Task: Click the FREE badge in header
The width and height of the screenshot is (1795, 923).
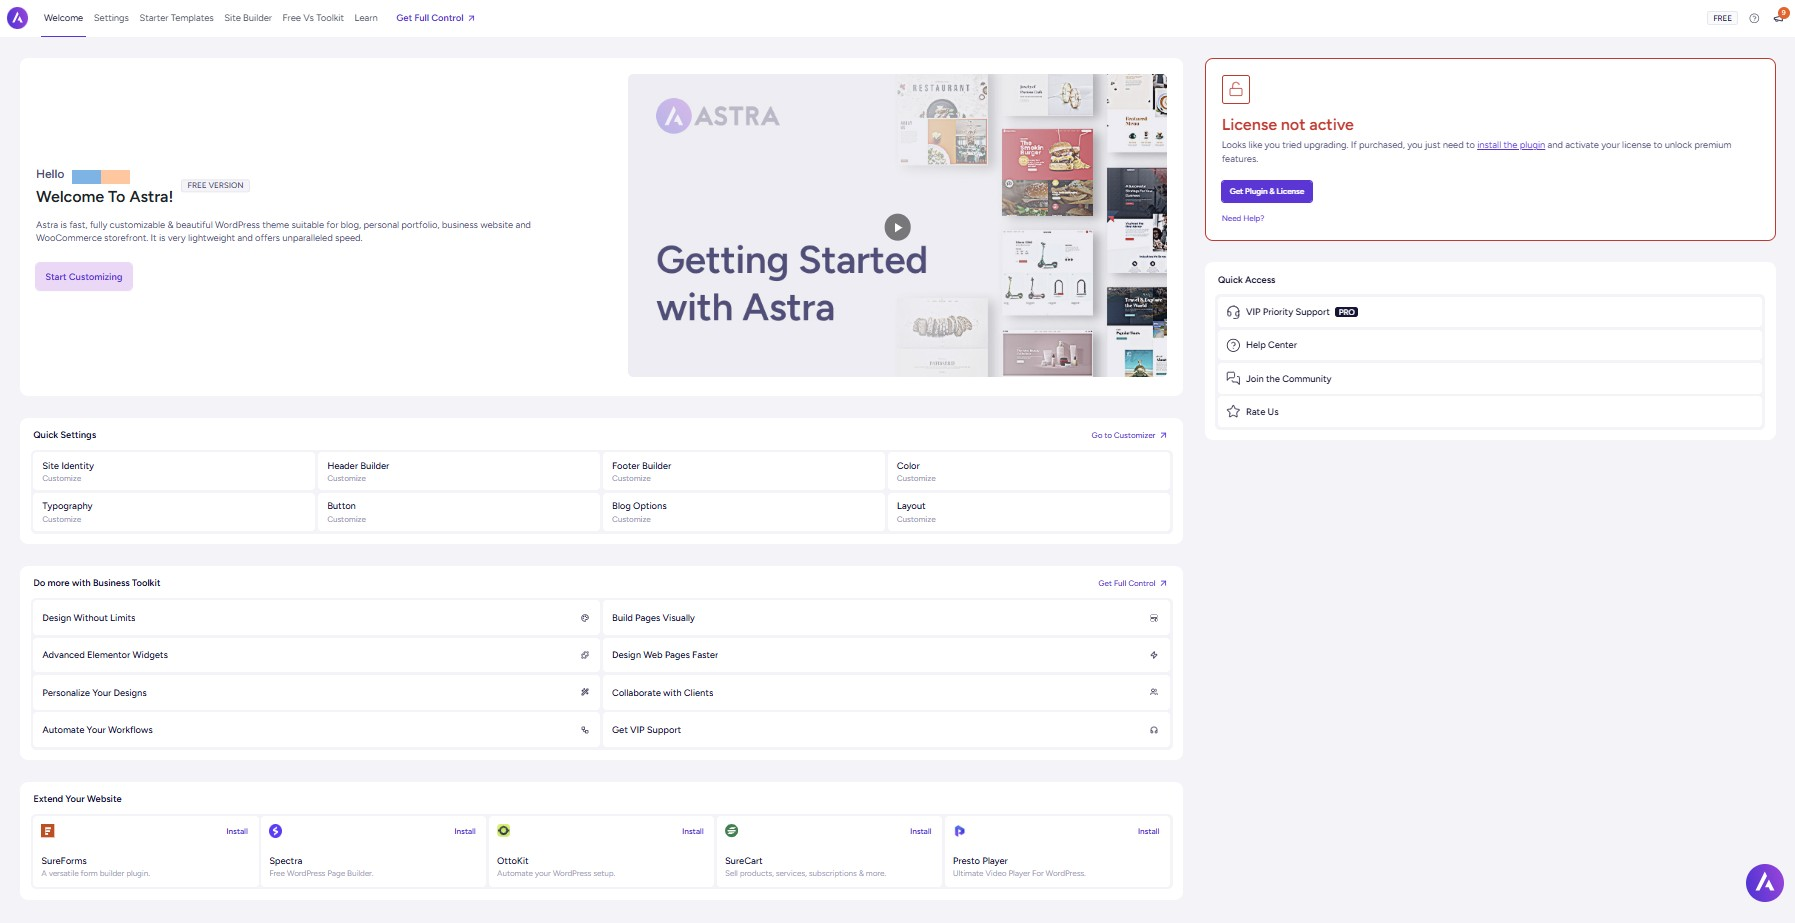Action: [1722, 18]
